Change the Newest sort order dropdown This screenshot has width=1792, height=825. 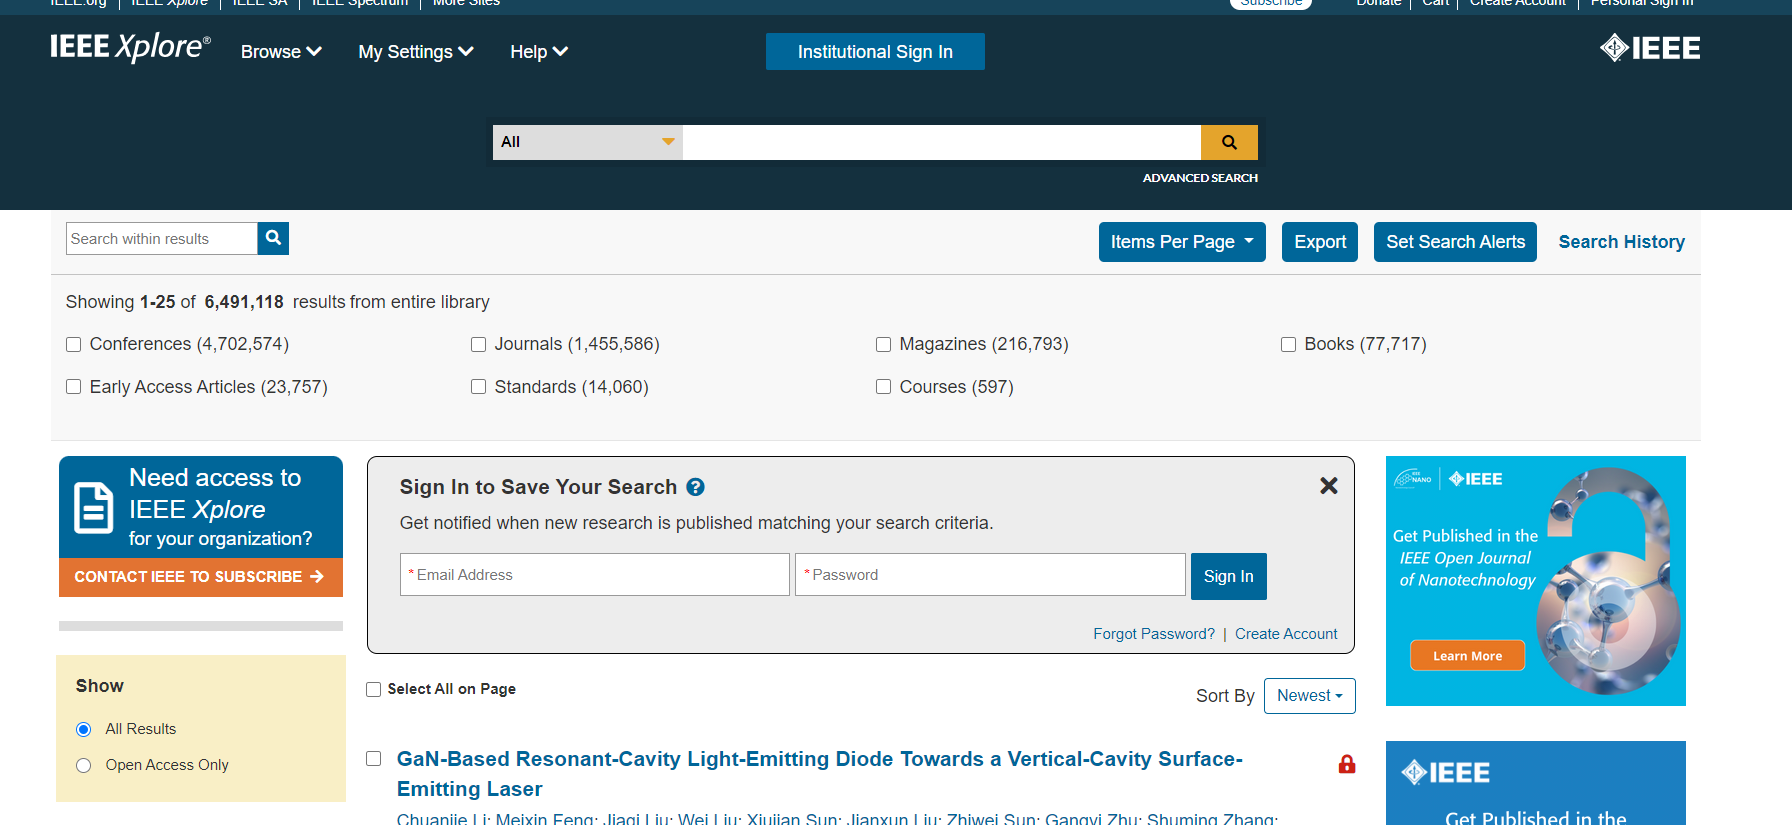pyautogui.click(x=1309, y=696)
